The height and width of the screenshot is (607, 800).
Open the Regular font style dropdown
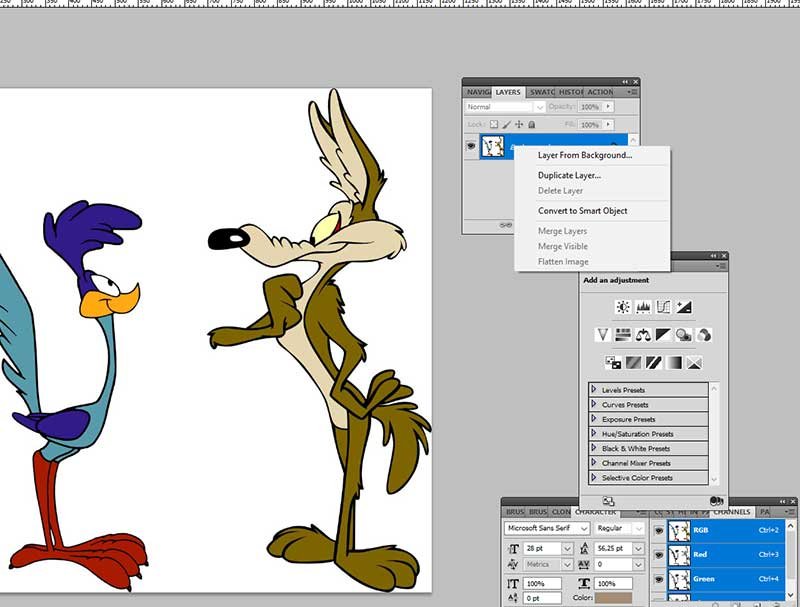(639, 528)
